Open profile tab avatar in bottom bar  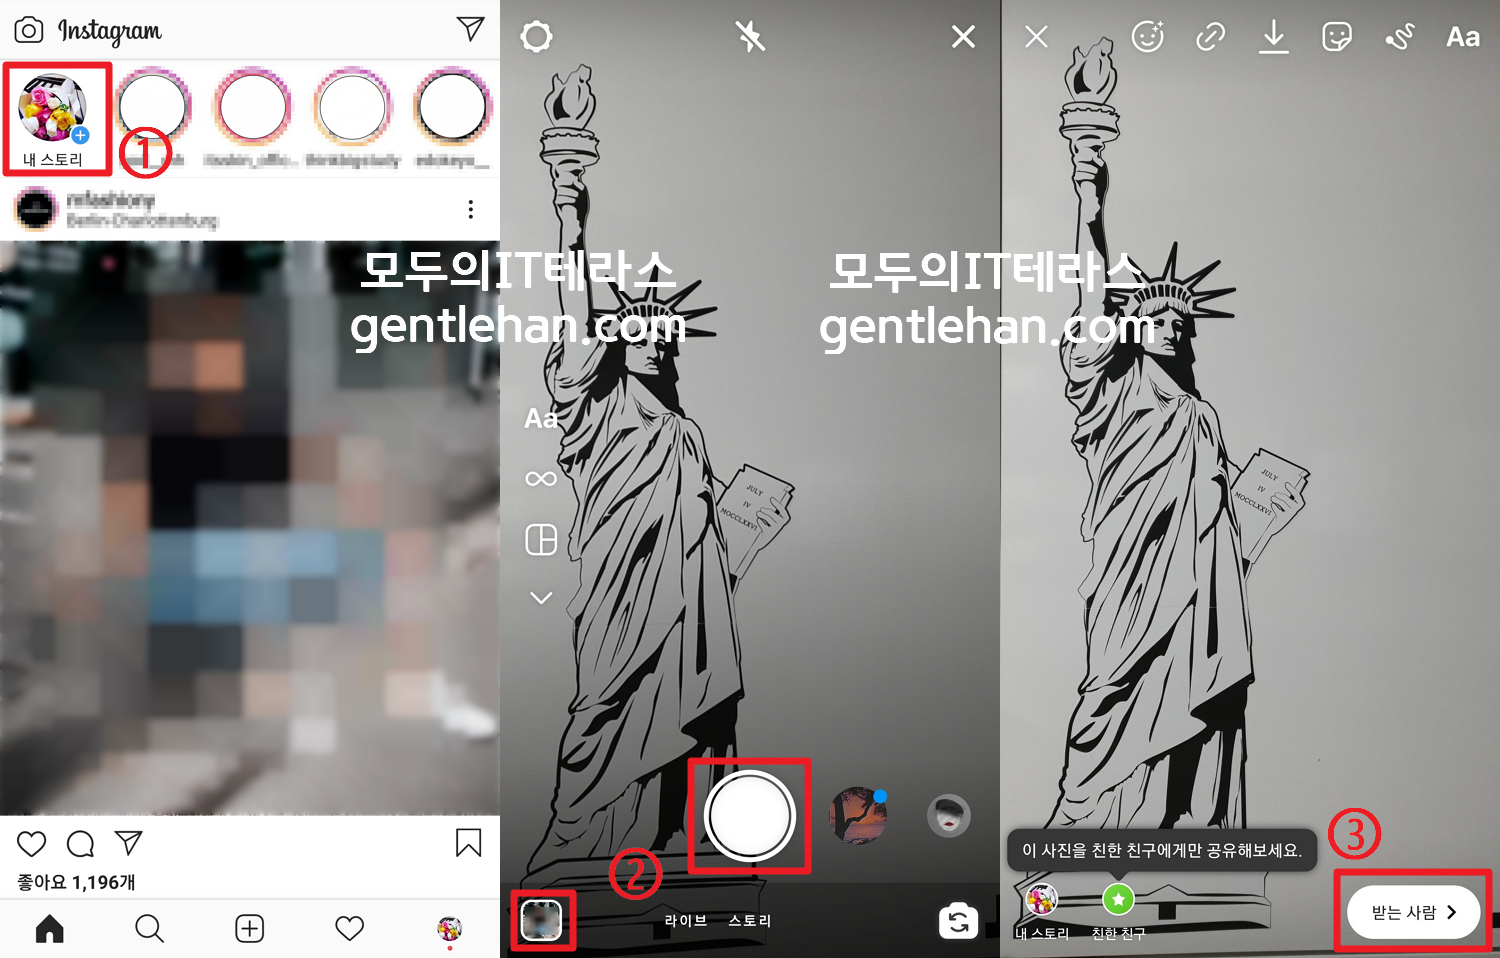tap(450, 929)
